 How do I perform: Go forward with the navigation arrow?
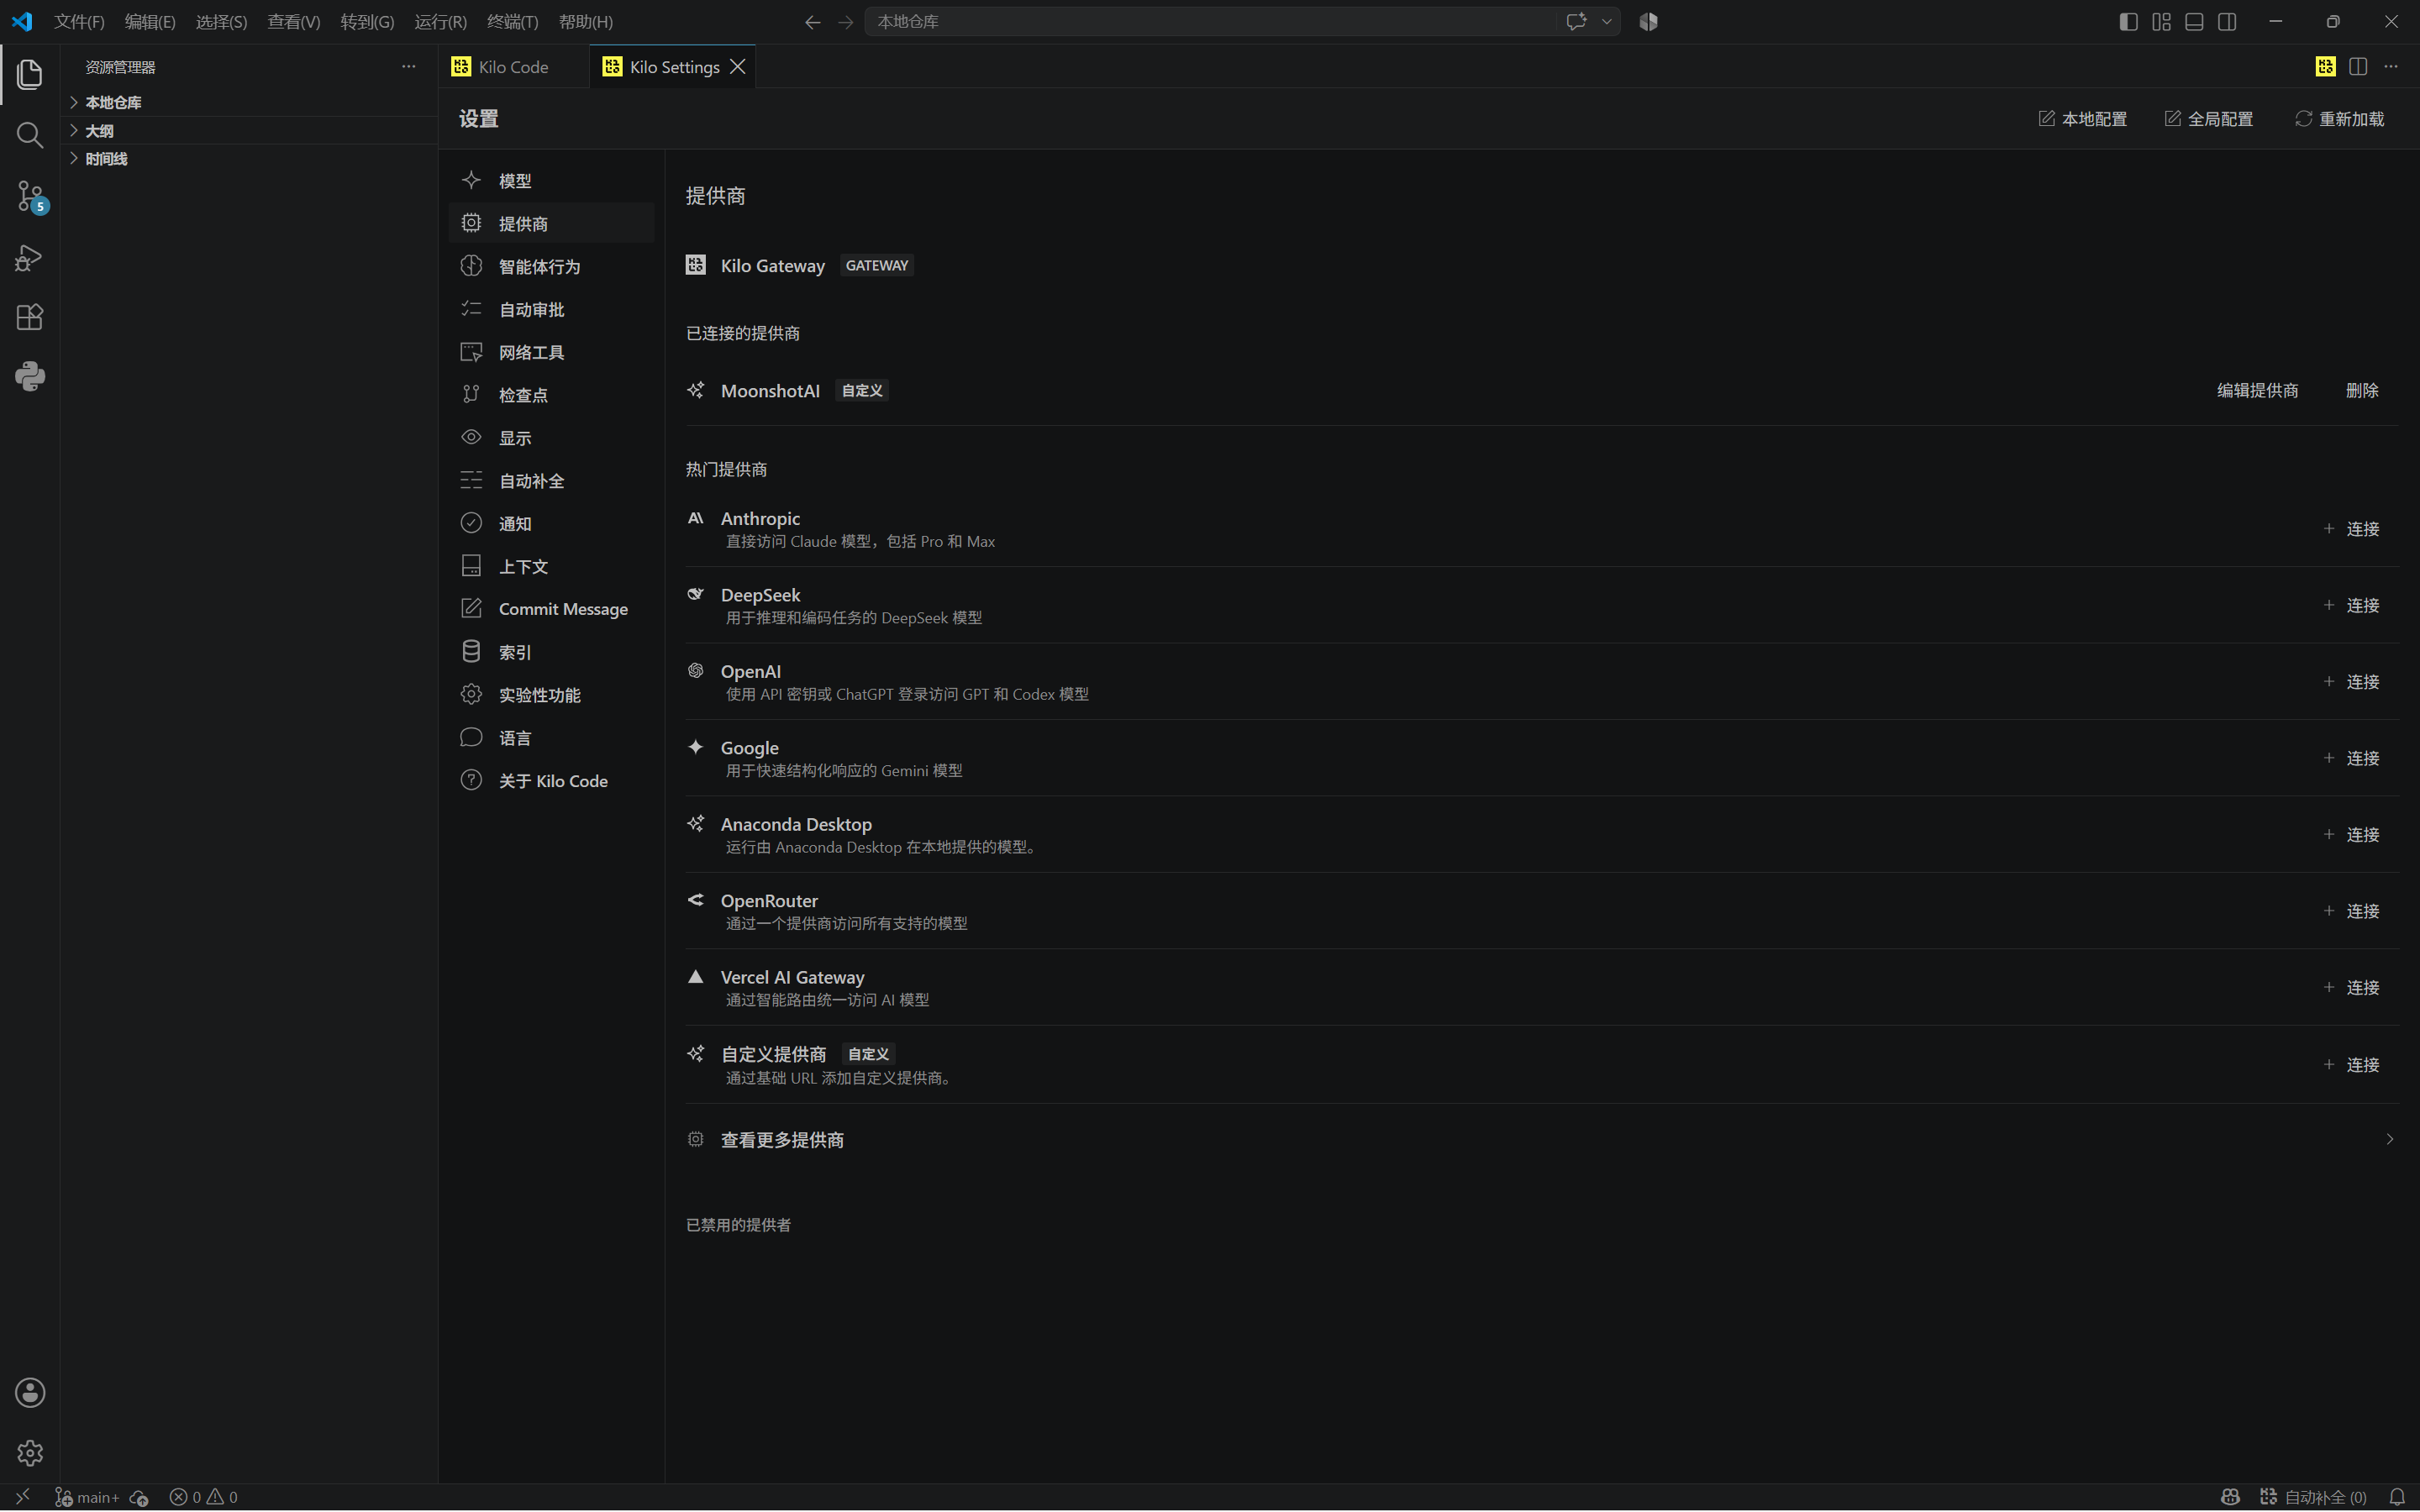pos(846,22)
